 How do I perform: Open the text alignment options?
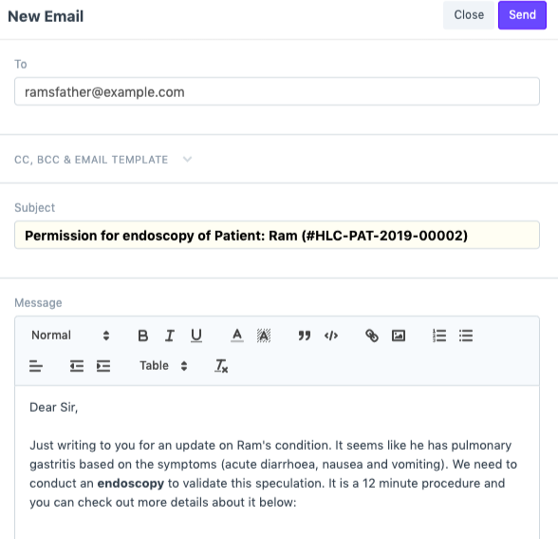click(x=36, y=366)
